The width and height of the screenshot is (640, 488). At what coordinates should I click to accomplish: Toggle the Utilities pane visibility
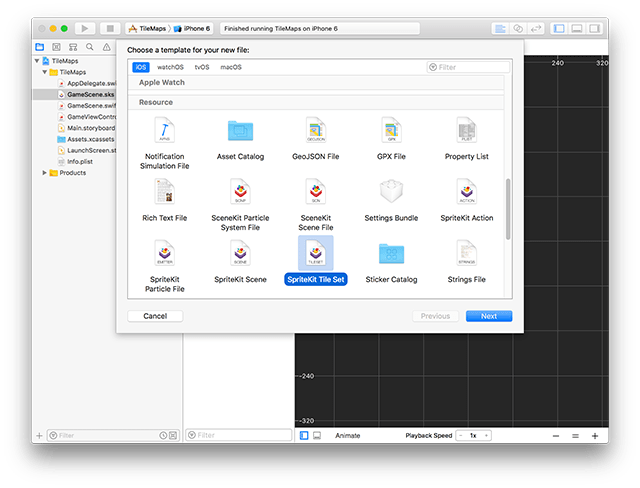pyautogui.click(x=595, y=29)
